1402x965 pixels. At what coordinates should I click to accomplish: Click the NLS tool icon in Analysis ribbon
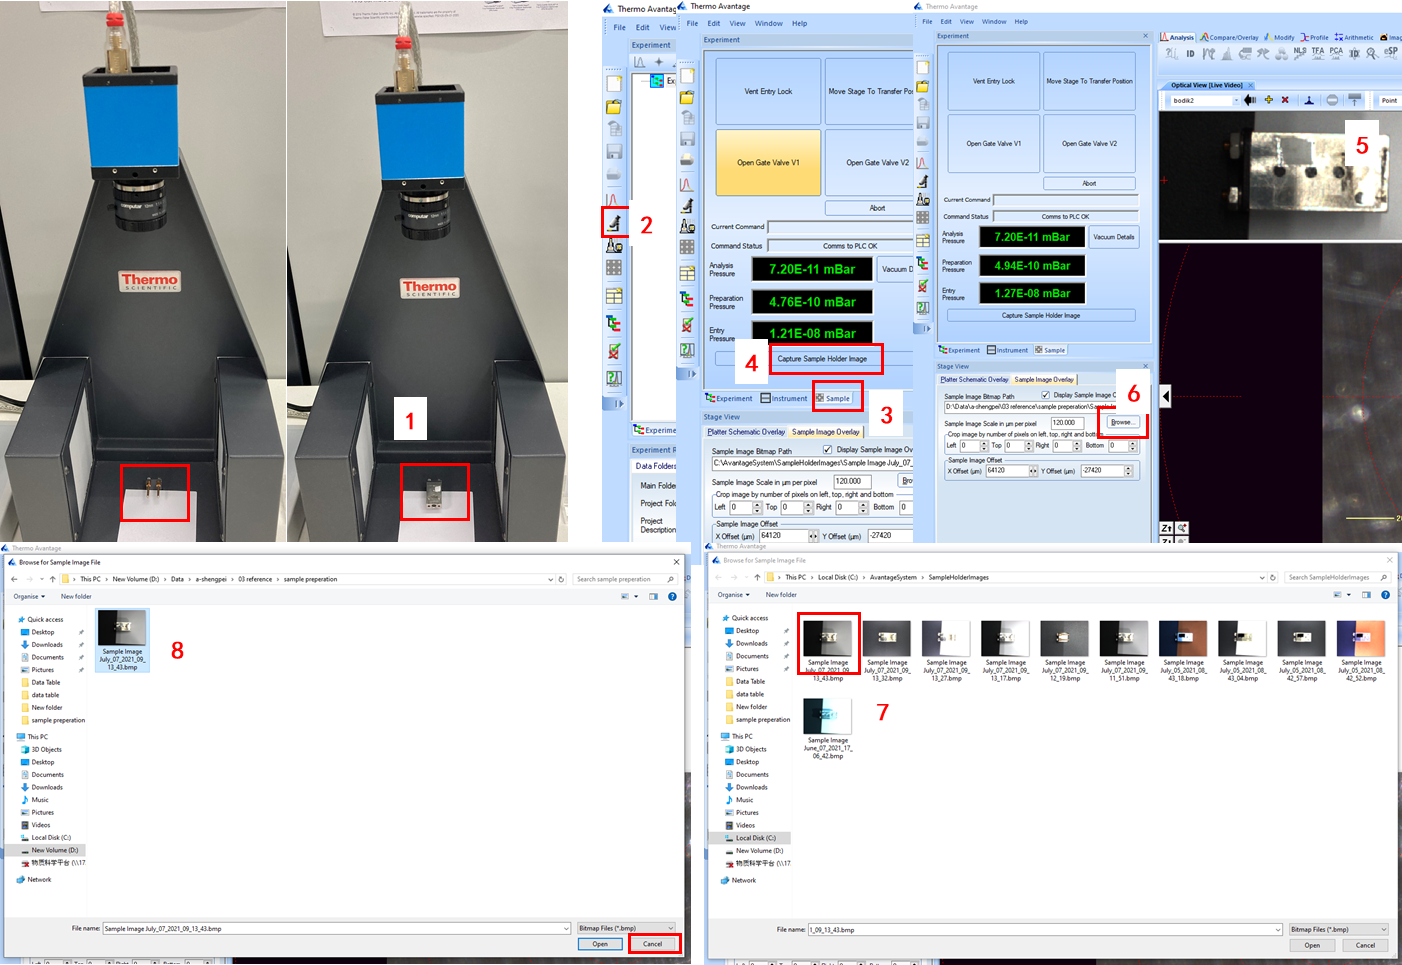pyautogui.click(x=1300, y=53)
